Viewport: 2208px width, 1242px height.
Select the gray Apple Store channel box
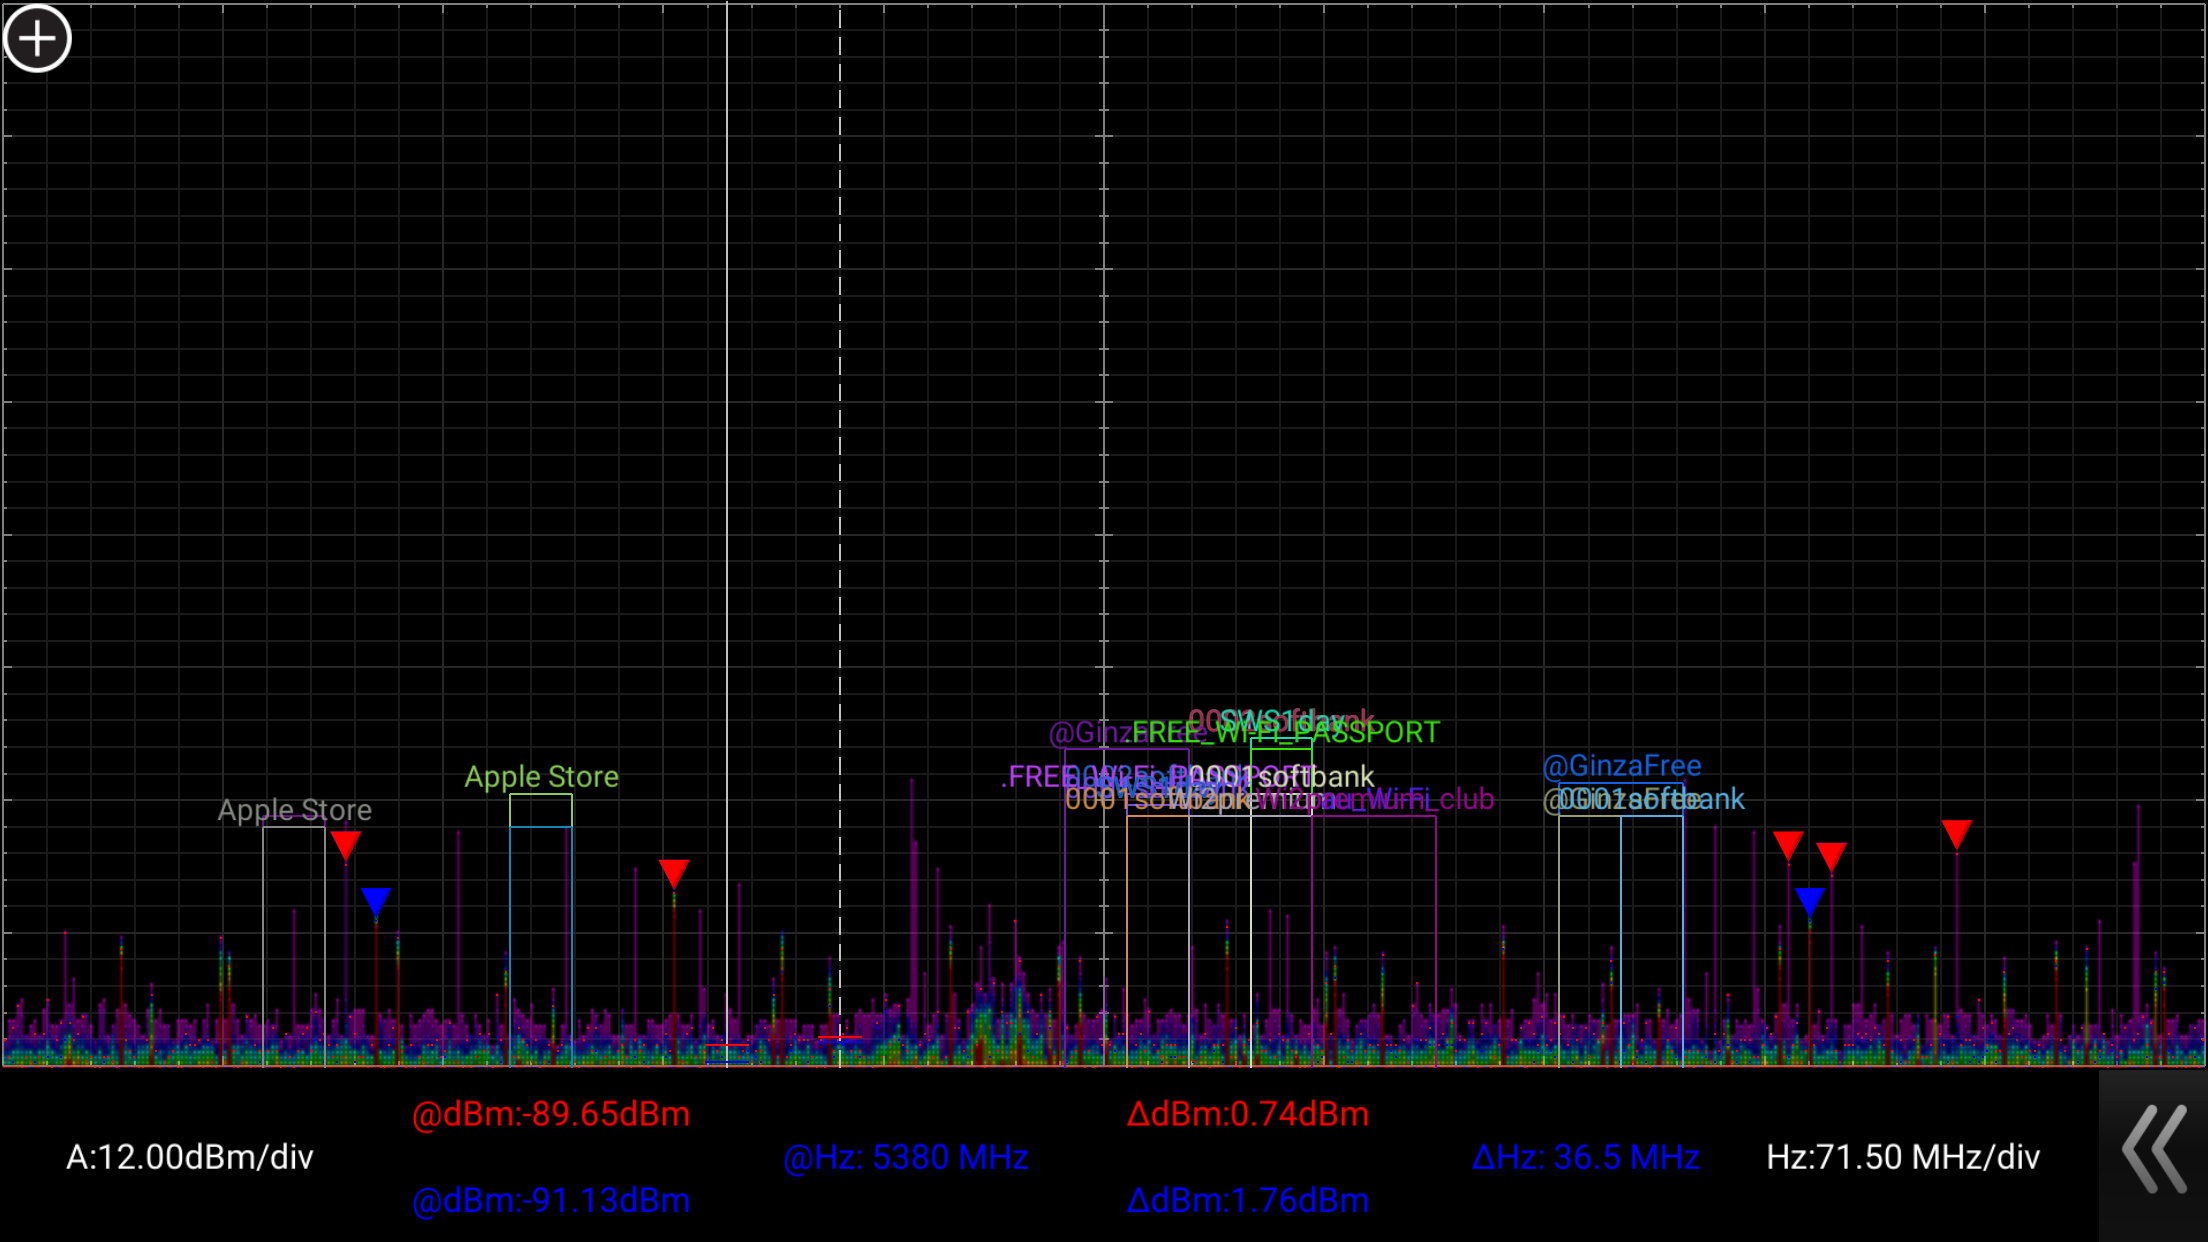coord(294,946)
